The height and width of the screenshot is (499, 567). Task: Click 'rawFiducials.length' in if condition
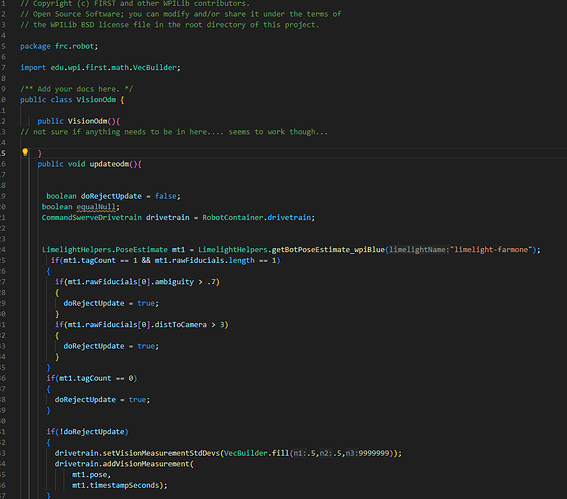click(x=218, y=260)
